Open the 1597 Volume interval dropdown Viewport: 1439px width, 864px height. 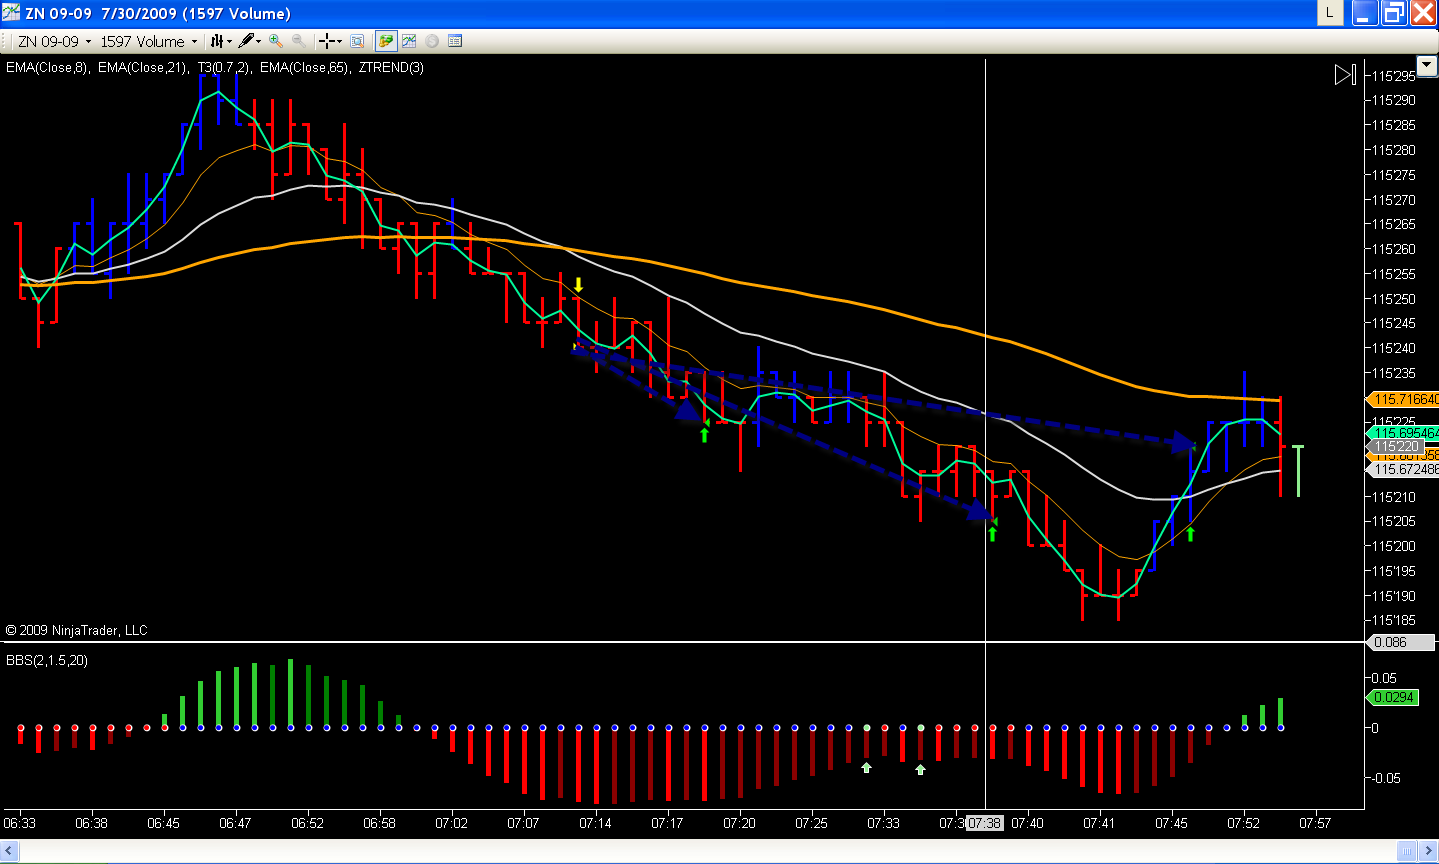[x=149, y=41]
